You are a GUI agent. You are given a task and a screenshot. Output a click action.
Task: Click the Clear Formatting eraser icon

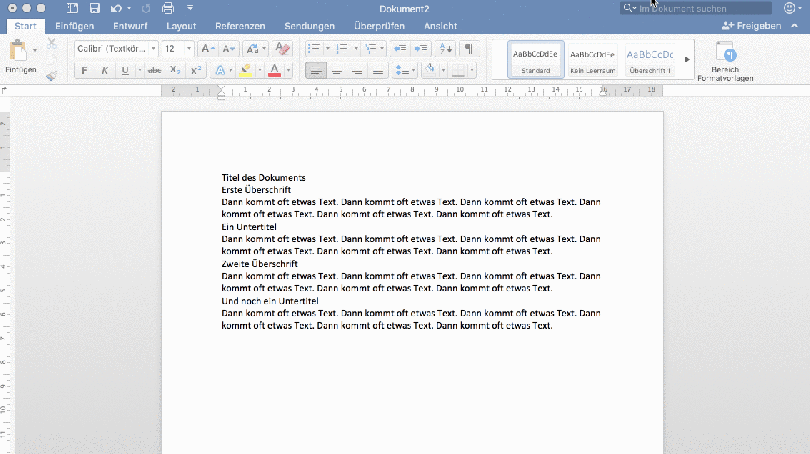point(282,48)
